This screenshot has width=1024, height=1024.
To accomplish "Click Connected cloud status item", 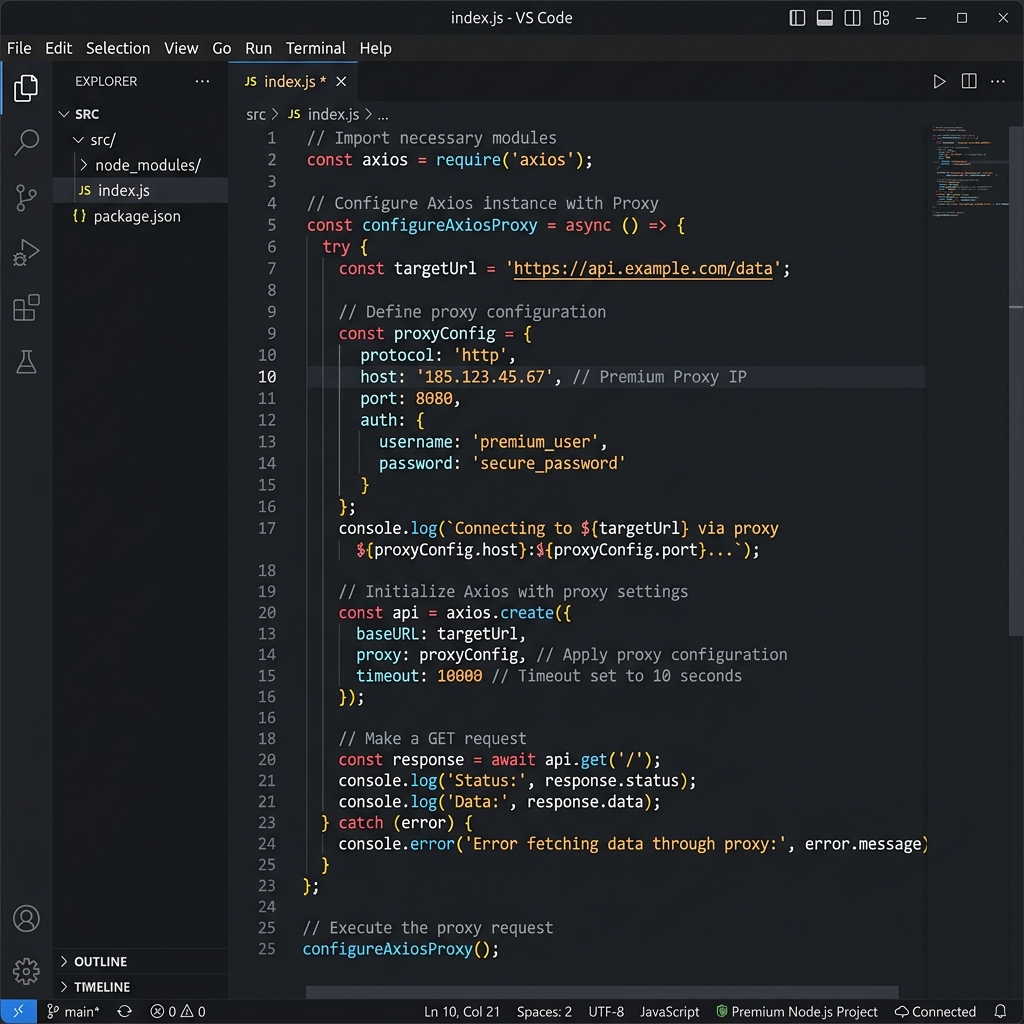I will [935, 1012].
